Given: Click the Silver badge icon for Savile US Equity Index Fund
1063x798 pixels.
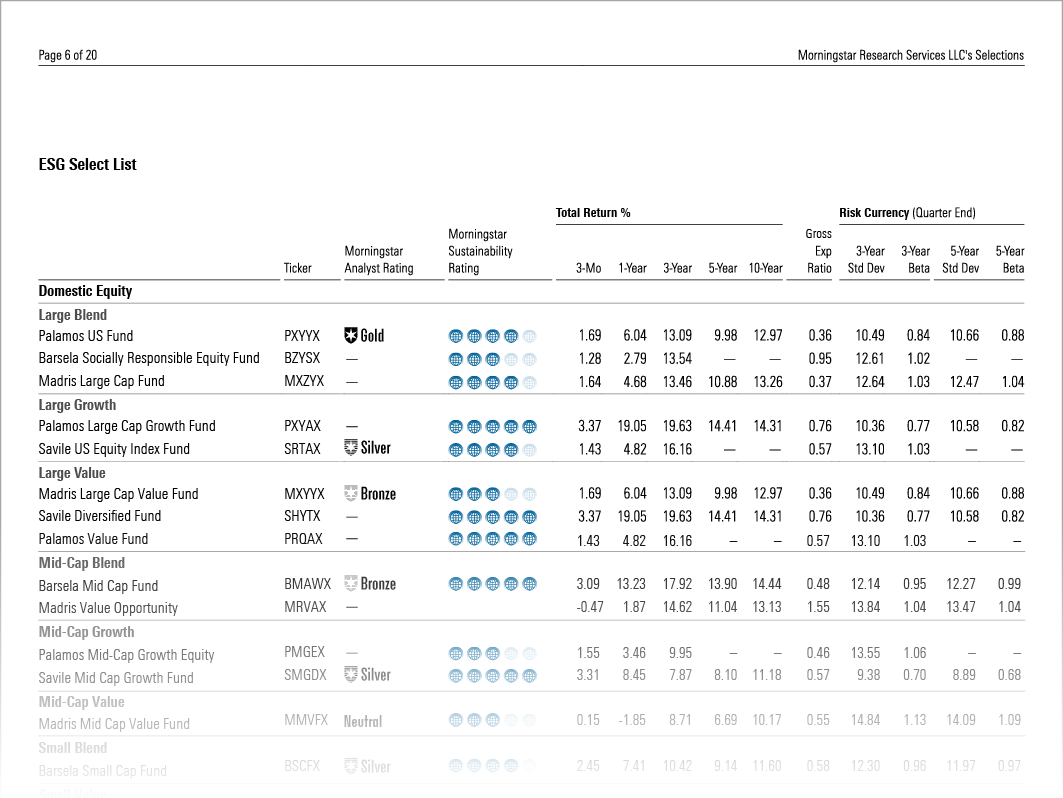Looking at the screenshot, I should [351, 448].
